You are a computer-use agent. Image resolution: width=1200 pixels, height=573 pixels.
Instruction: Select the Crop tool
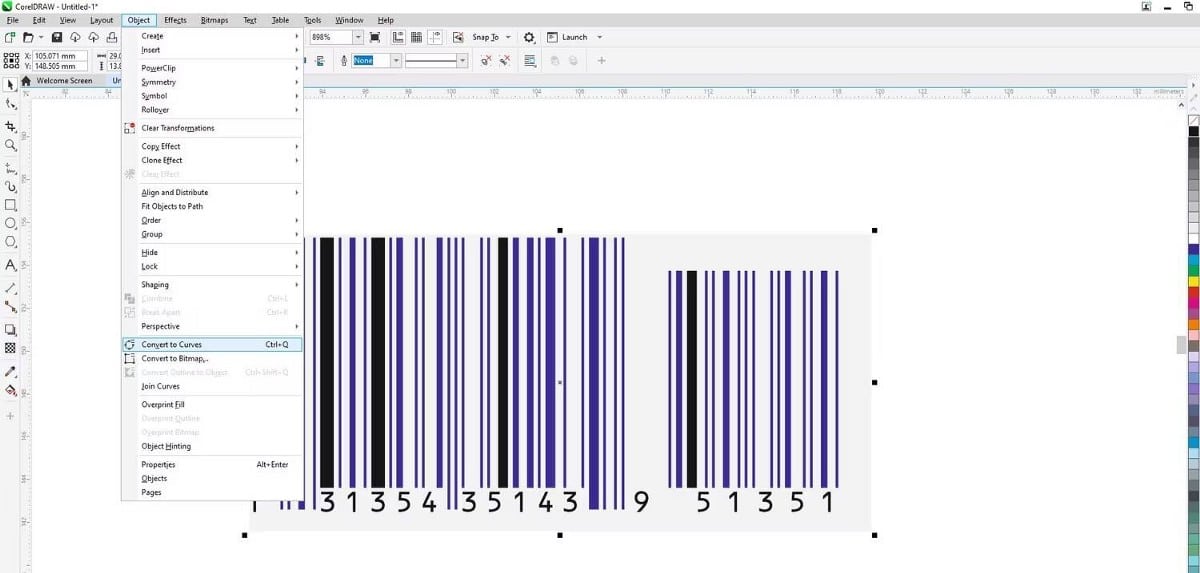[11, 127]
